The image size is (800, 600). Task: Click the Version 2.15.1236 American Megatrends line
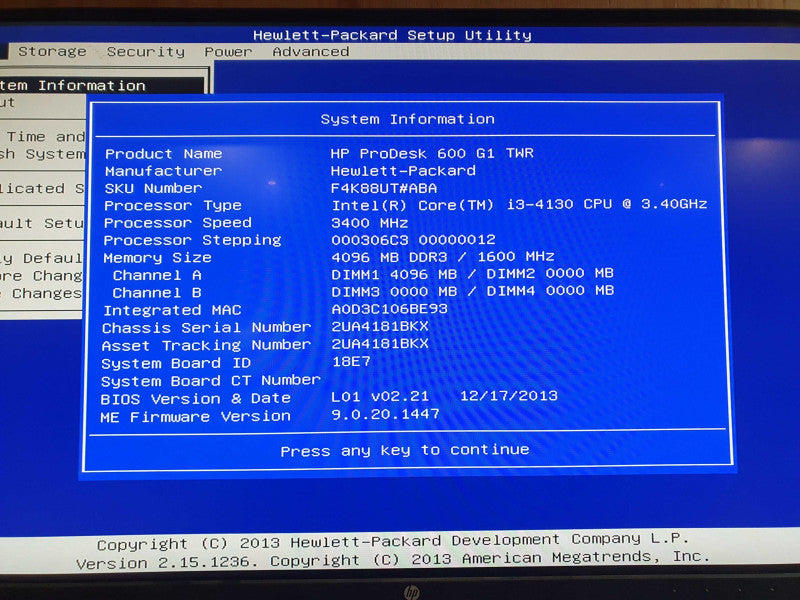coord(393,559)
